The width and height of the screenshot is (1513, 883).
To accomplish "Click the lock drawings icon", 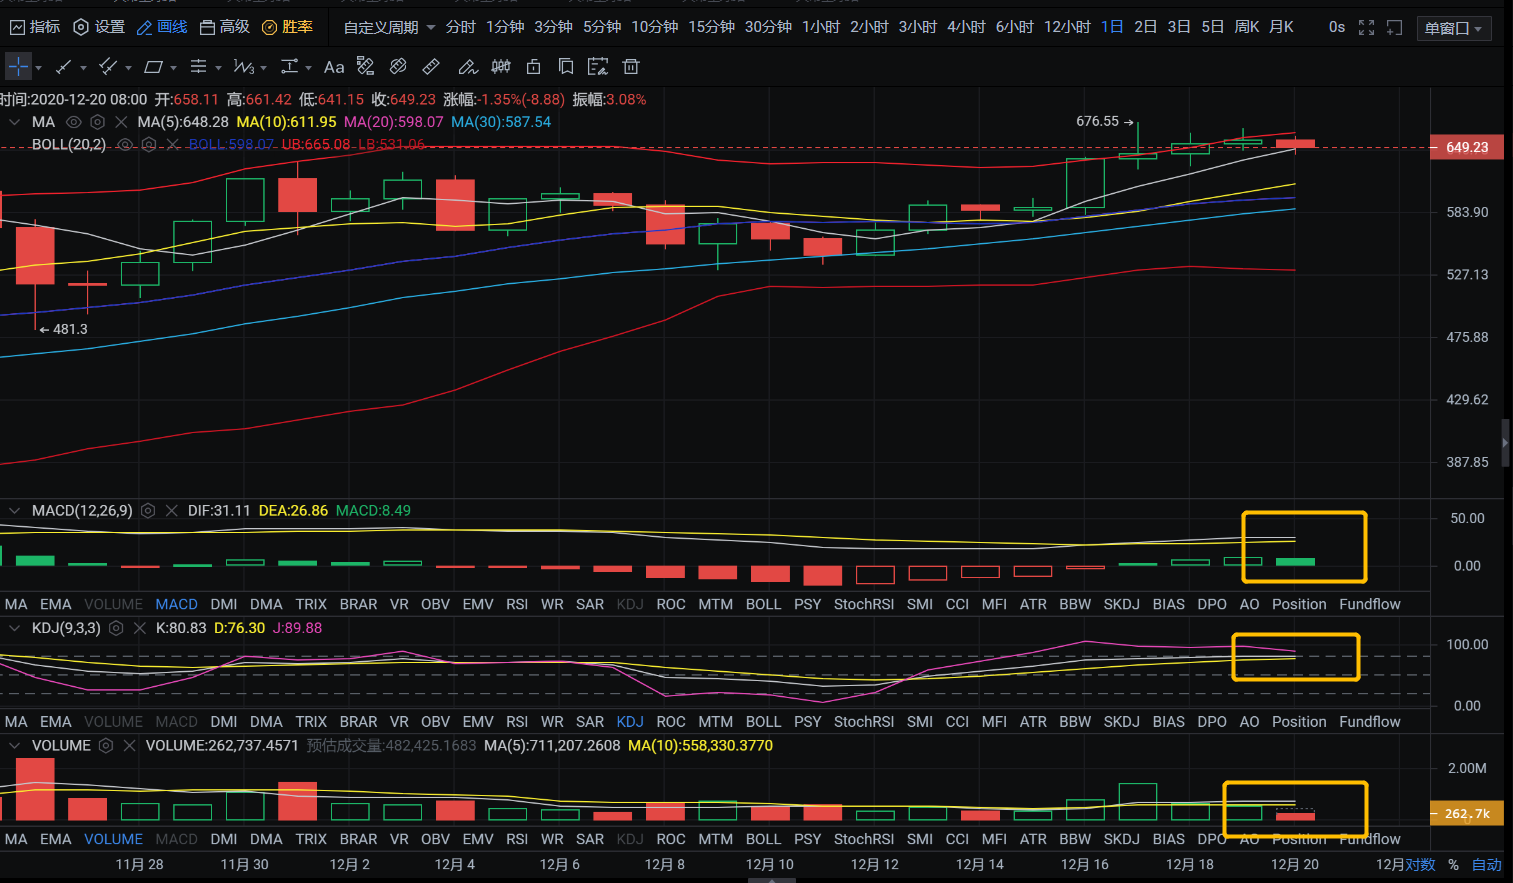I will pos(534,67).
